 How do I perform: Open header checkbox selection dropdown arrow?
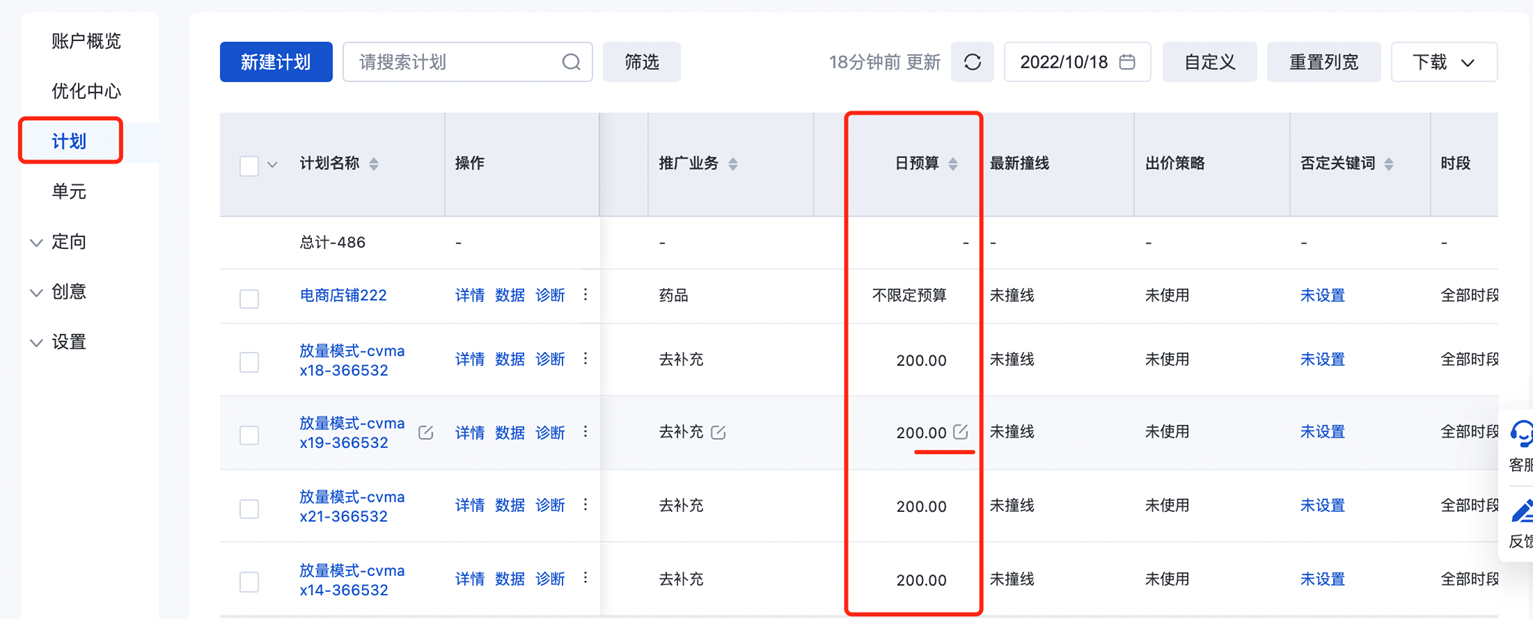272,165
